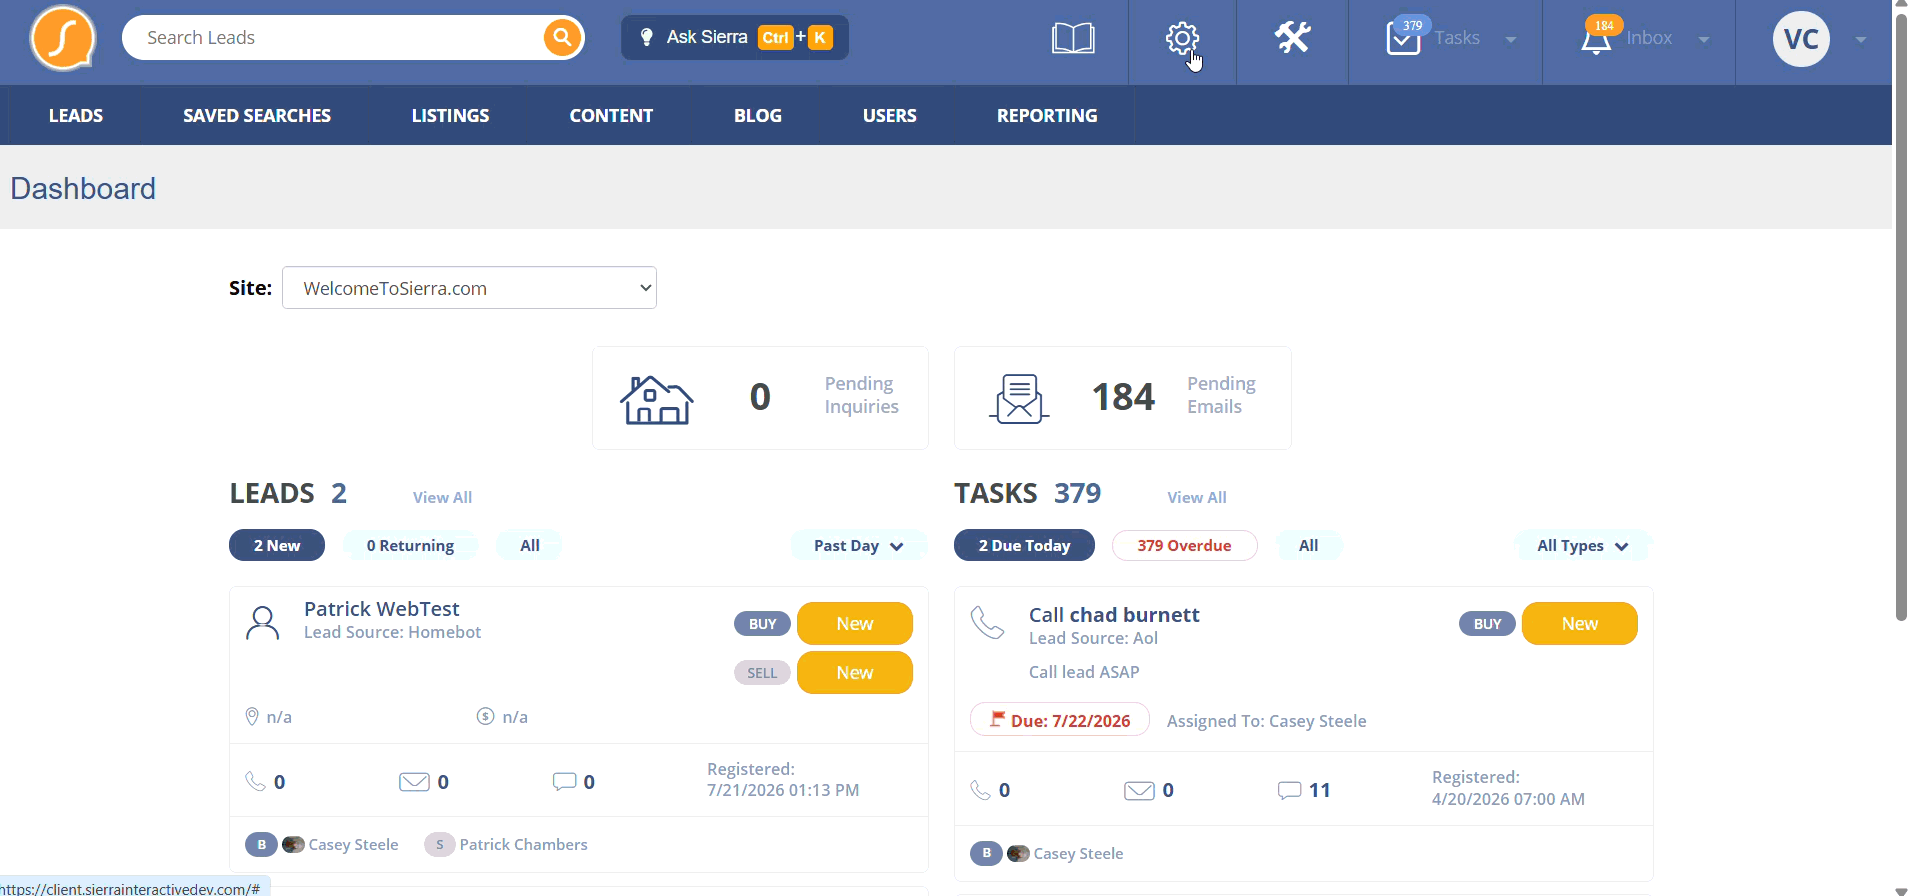Open the Site selection dropdown

click(469, 288)
